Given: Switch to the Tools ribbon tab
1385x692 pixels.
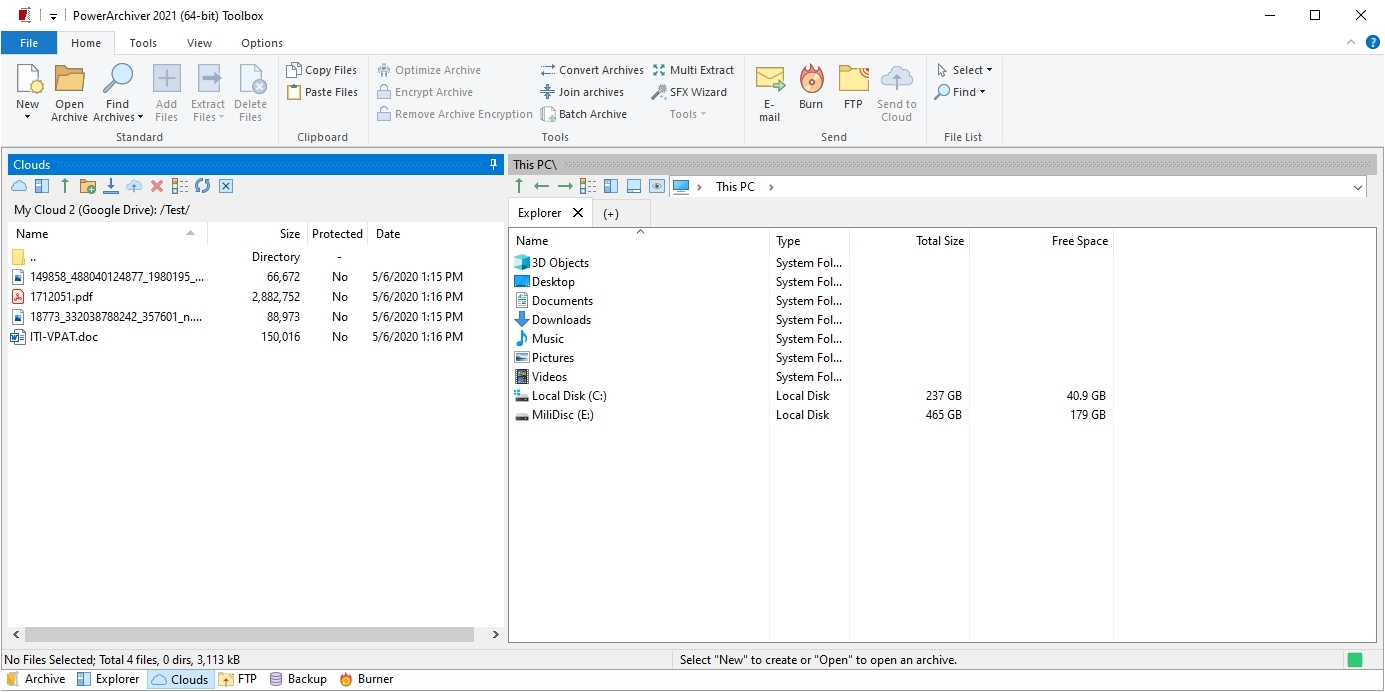Looking at the screenshot, I should [x=143, y=43].
